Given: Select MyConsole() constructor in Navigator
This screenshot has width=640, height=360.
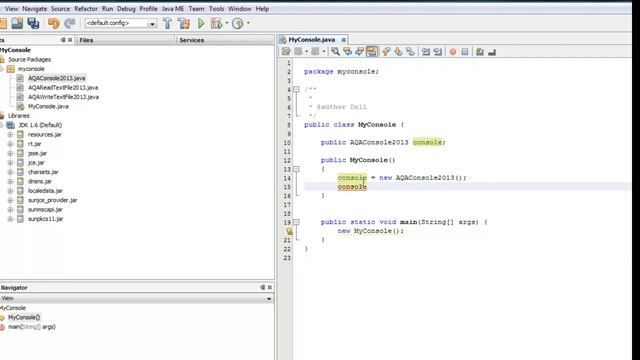Looking at the screenshot, I should point(24,317).
